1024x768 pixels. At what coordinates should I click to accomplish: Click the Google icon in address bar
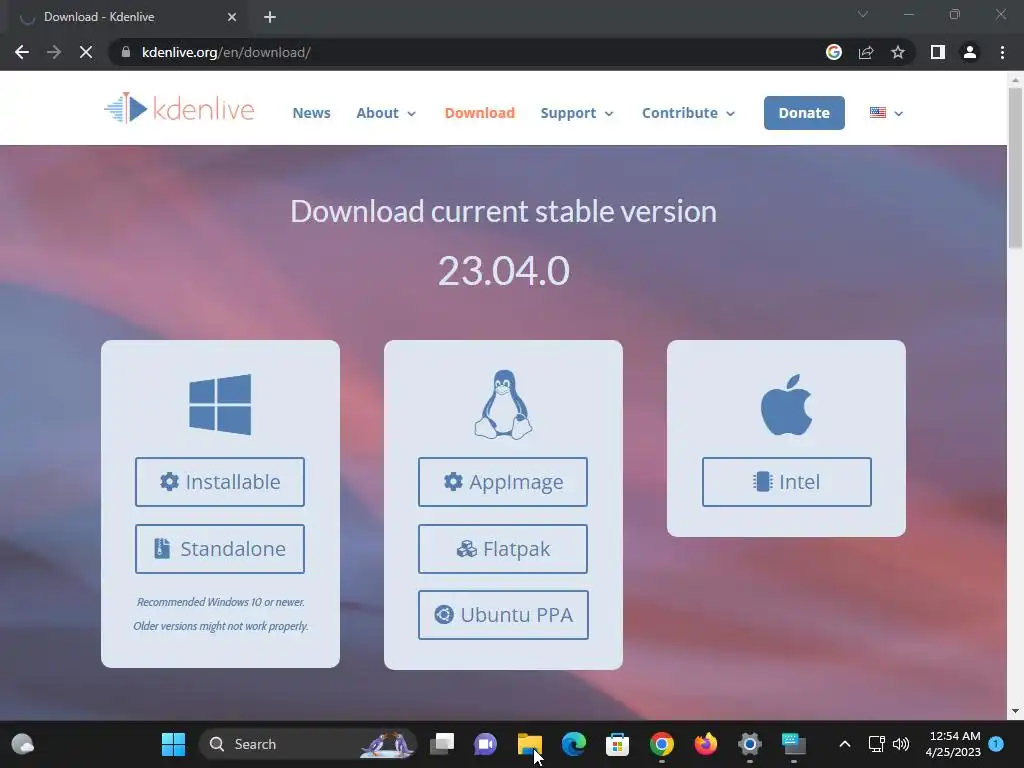coord(834,52)
